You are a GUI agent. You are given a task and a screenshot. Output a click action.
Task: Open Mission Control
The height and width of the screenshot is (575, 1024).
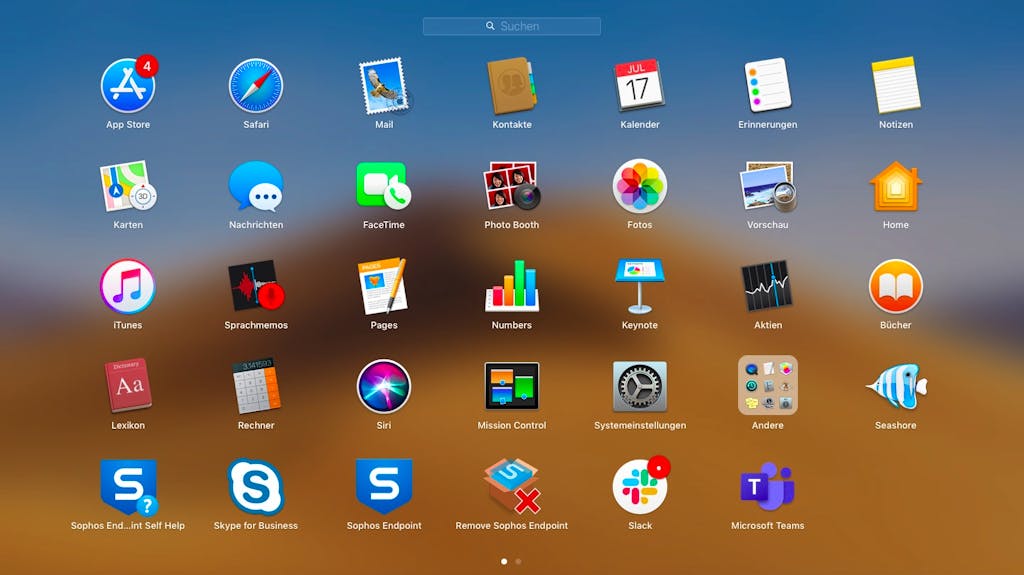pos(512,386)
